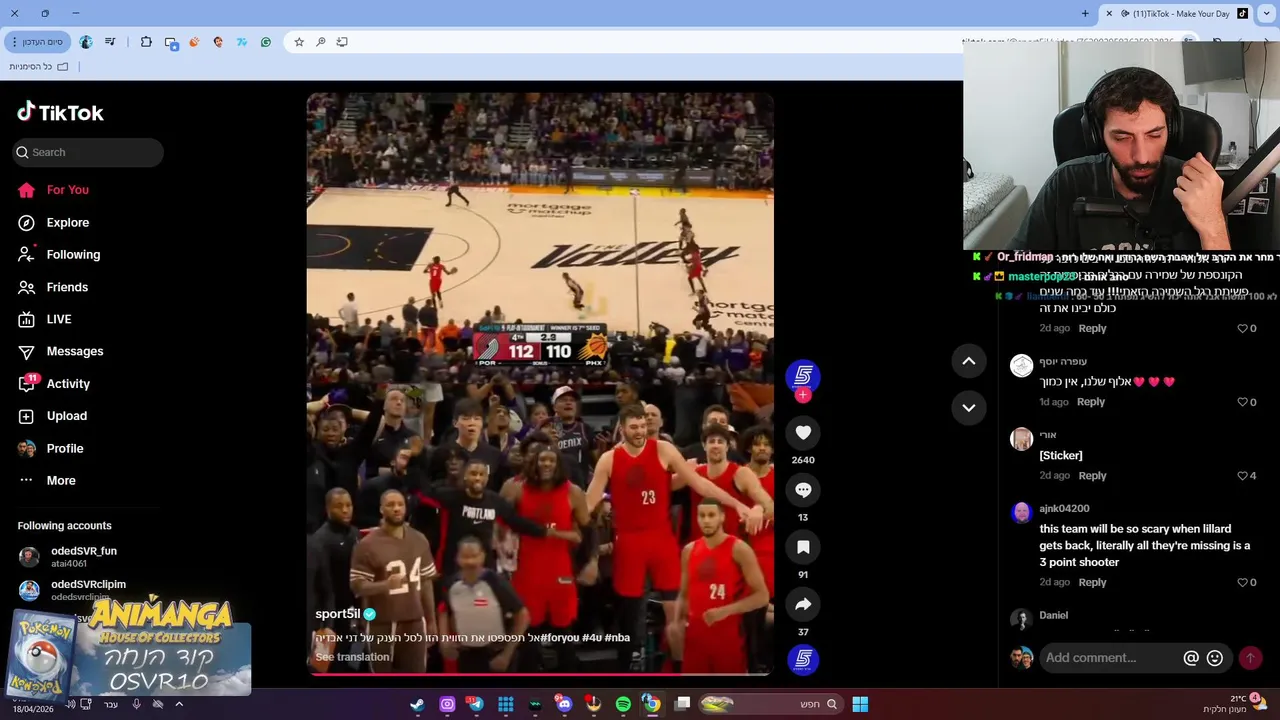Open the Windows Start menu
The height and width of the screenshot is (720, 1280).
click(x=860, y=704)
